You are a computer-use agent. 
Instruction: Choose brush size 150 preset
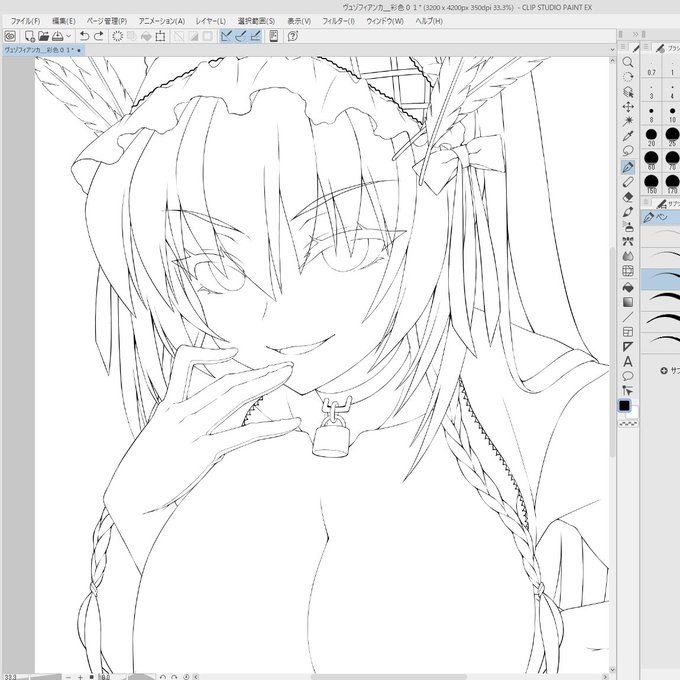click(651, 184)
